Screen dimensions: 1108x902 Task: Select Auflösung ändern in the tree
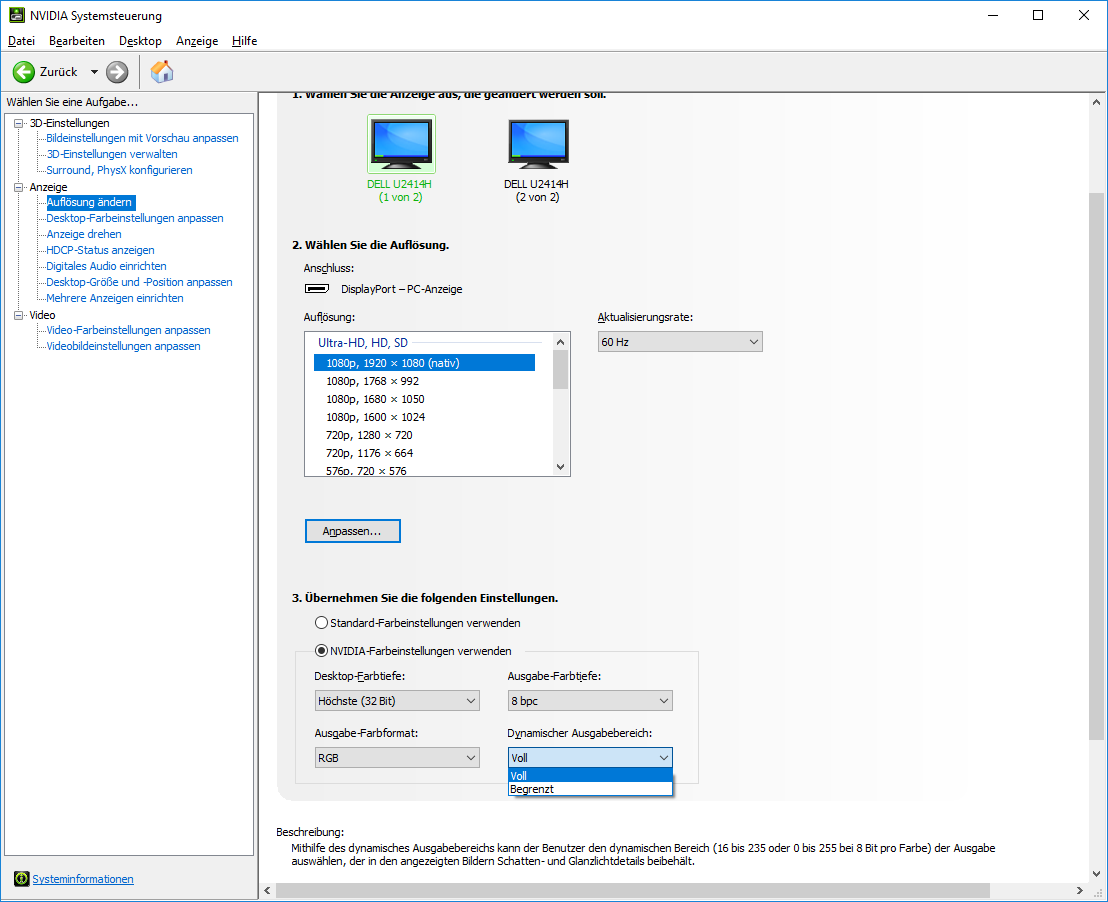pyautogui.click(x=89, y=202)
